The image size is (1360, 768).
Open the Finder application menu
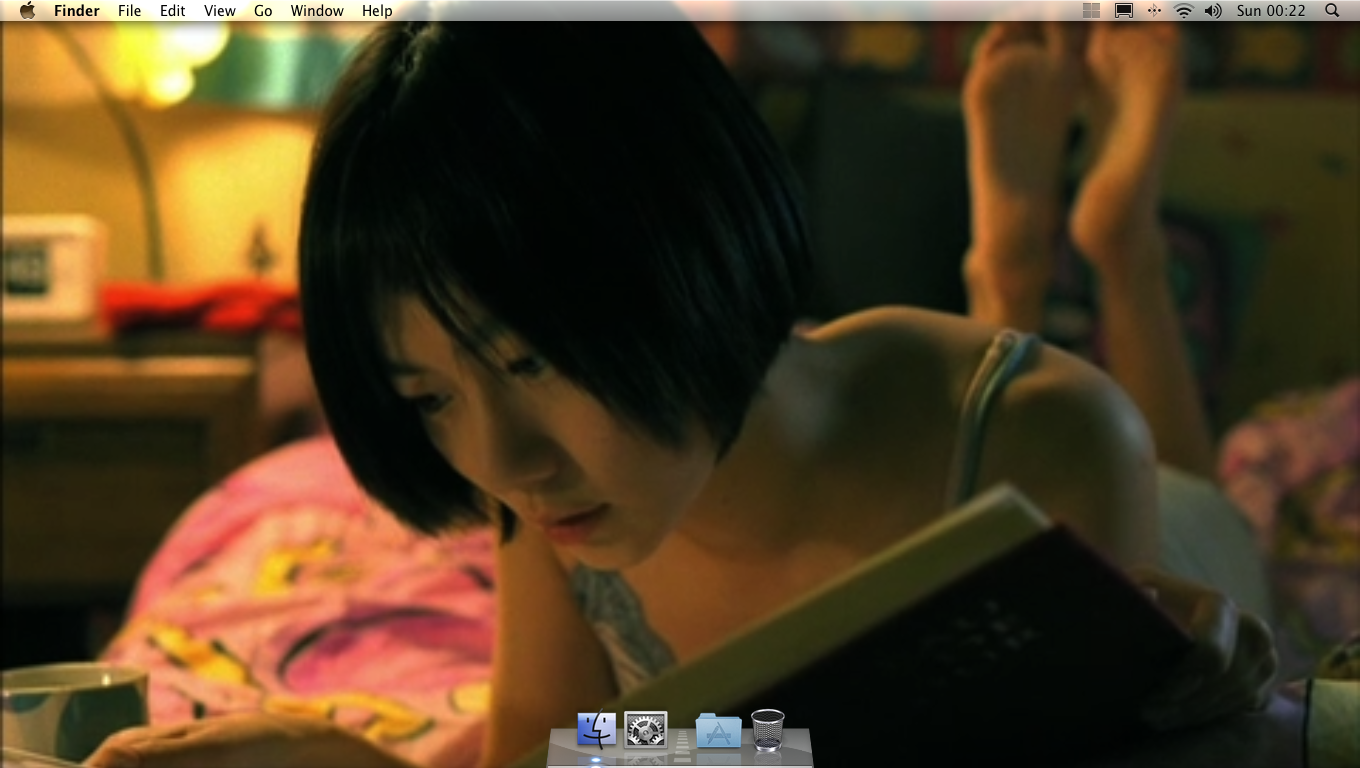click(x=77, y=10)
